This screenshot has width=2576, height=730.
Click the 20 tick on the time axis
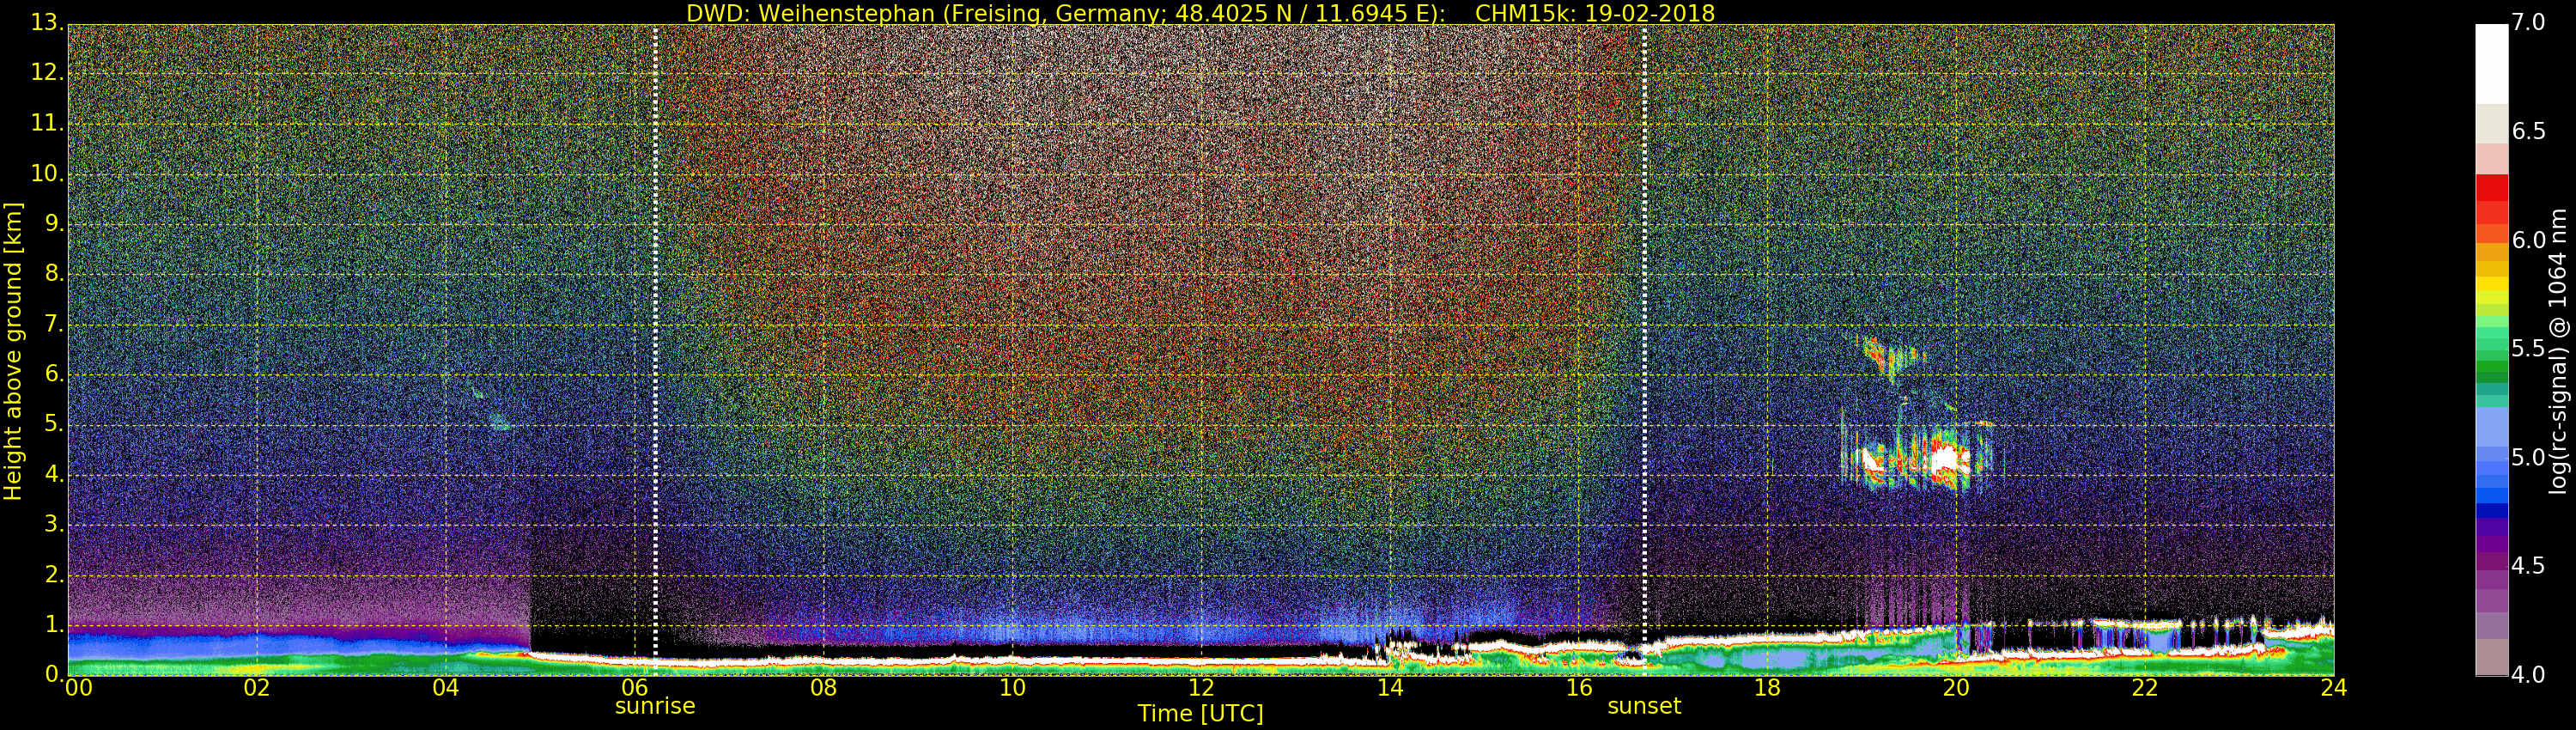(x=1957, y=688)
